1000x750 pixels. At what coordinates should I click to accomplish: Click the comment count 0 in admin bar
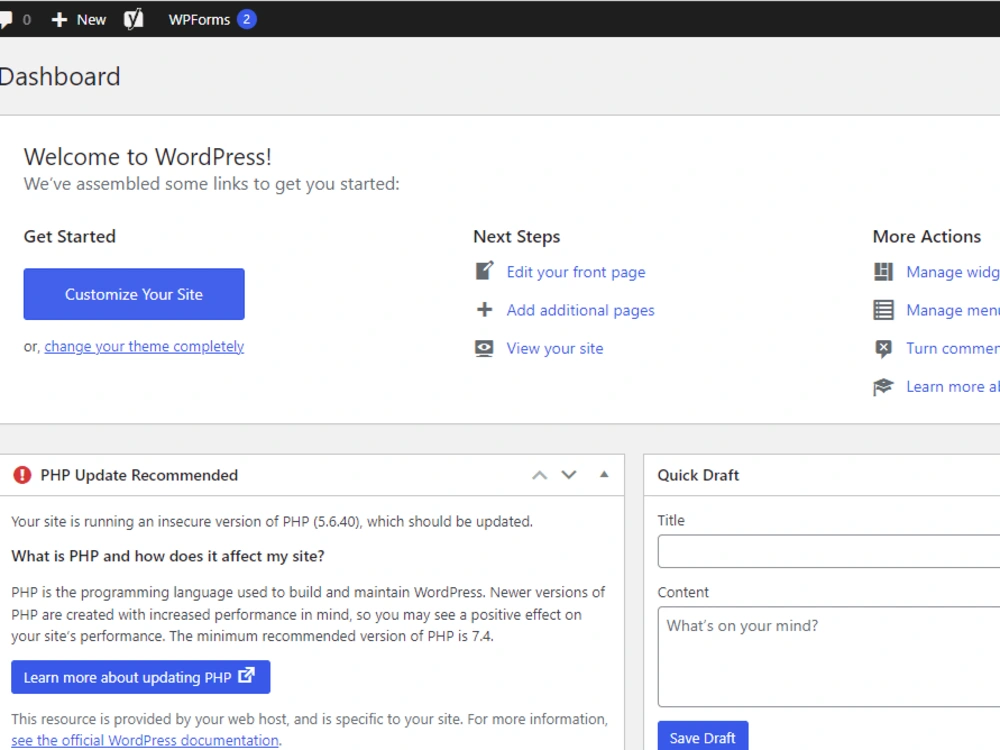tap(27, 20)
